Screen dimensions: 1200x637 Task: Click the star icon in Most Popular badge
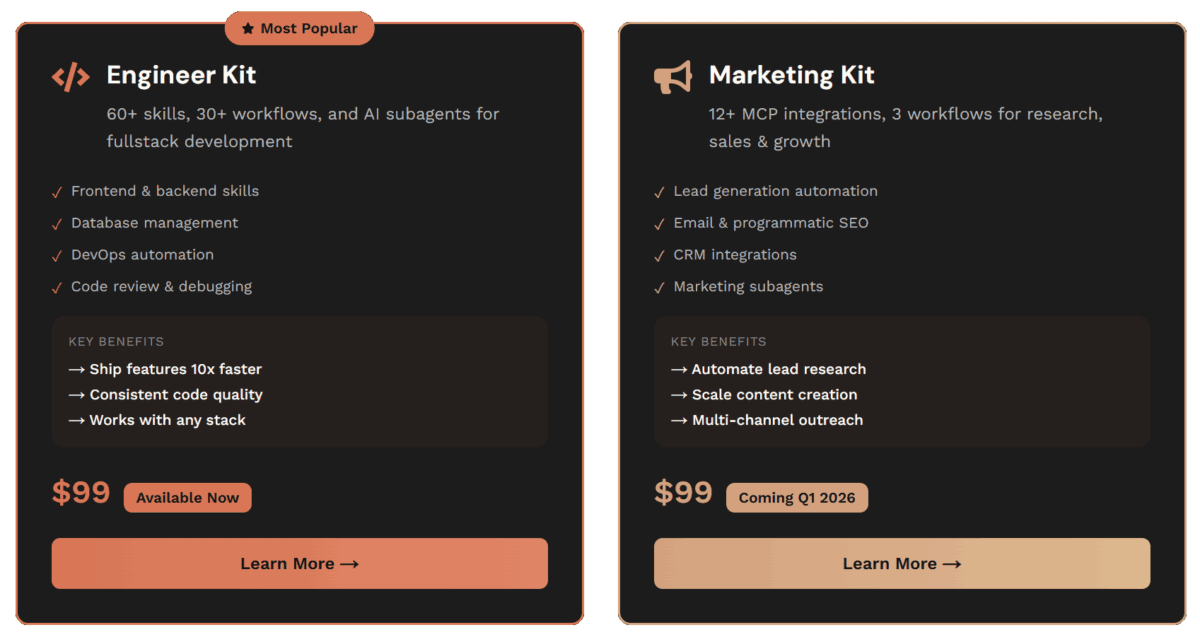pyautogui.click(x=248, y=29)
